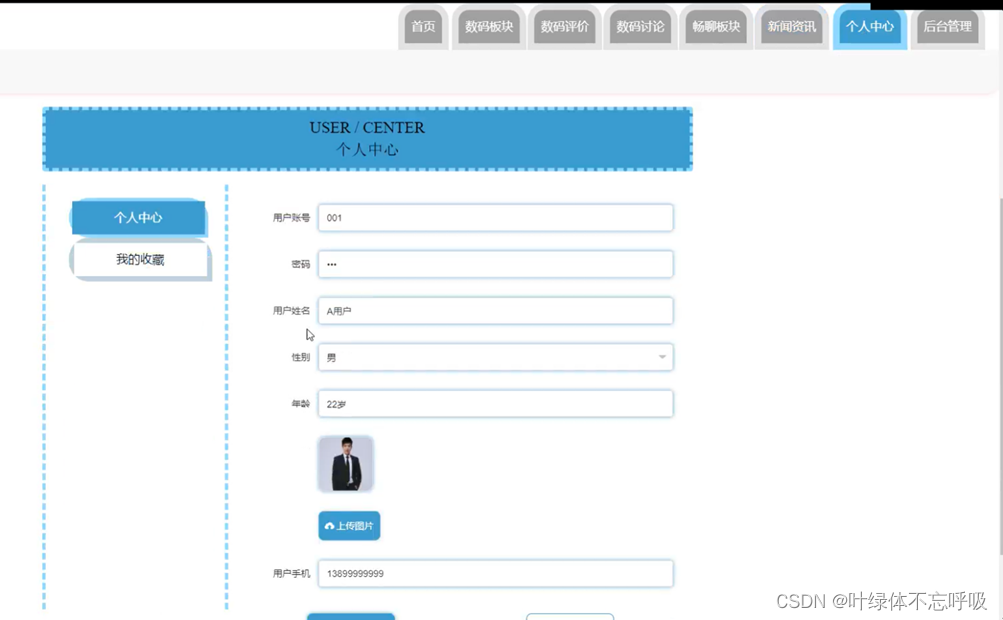
Task: Click the 用户账号 label text
Action: pos(291,218)
